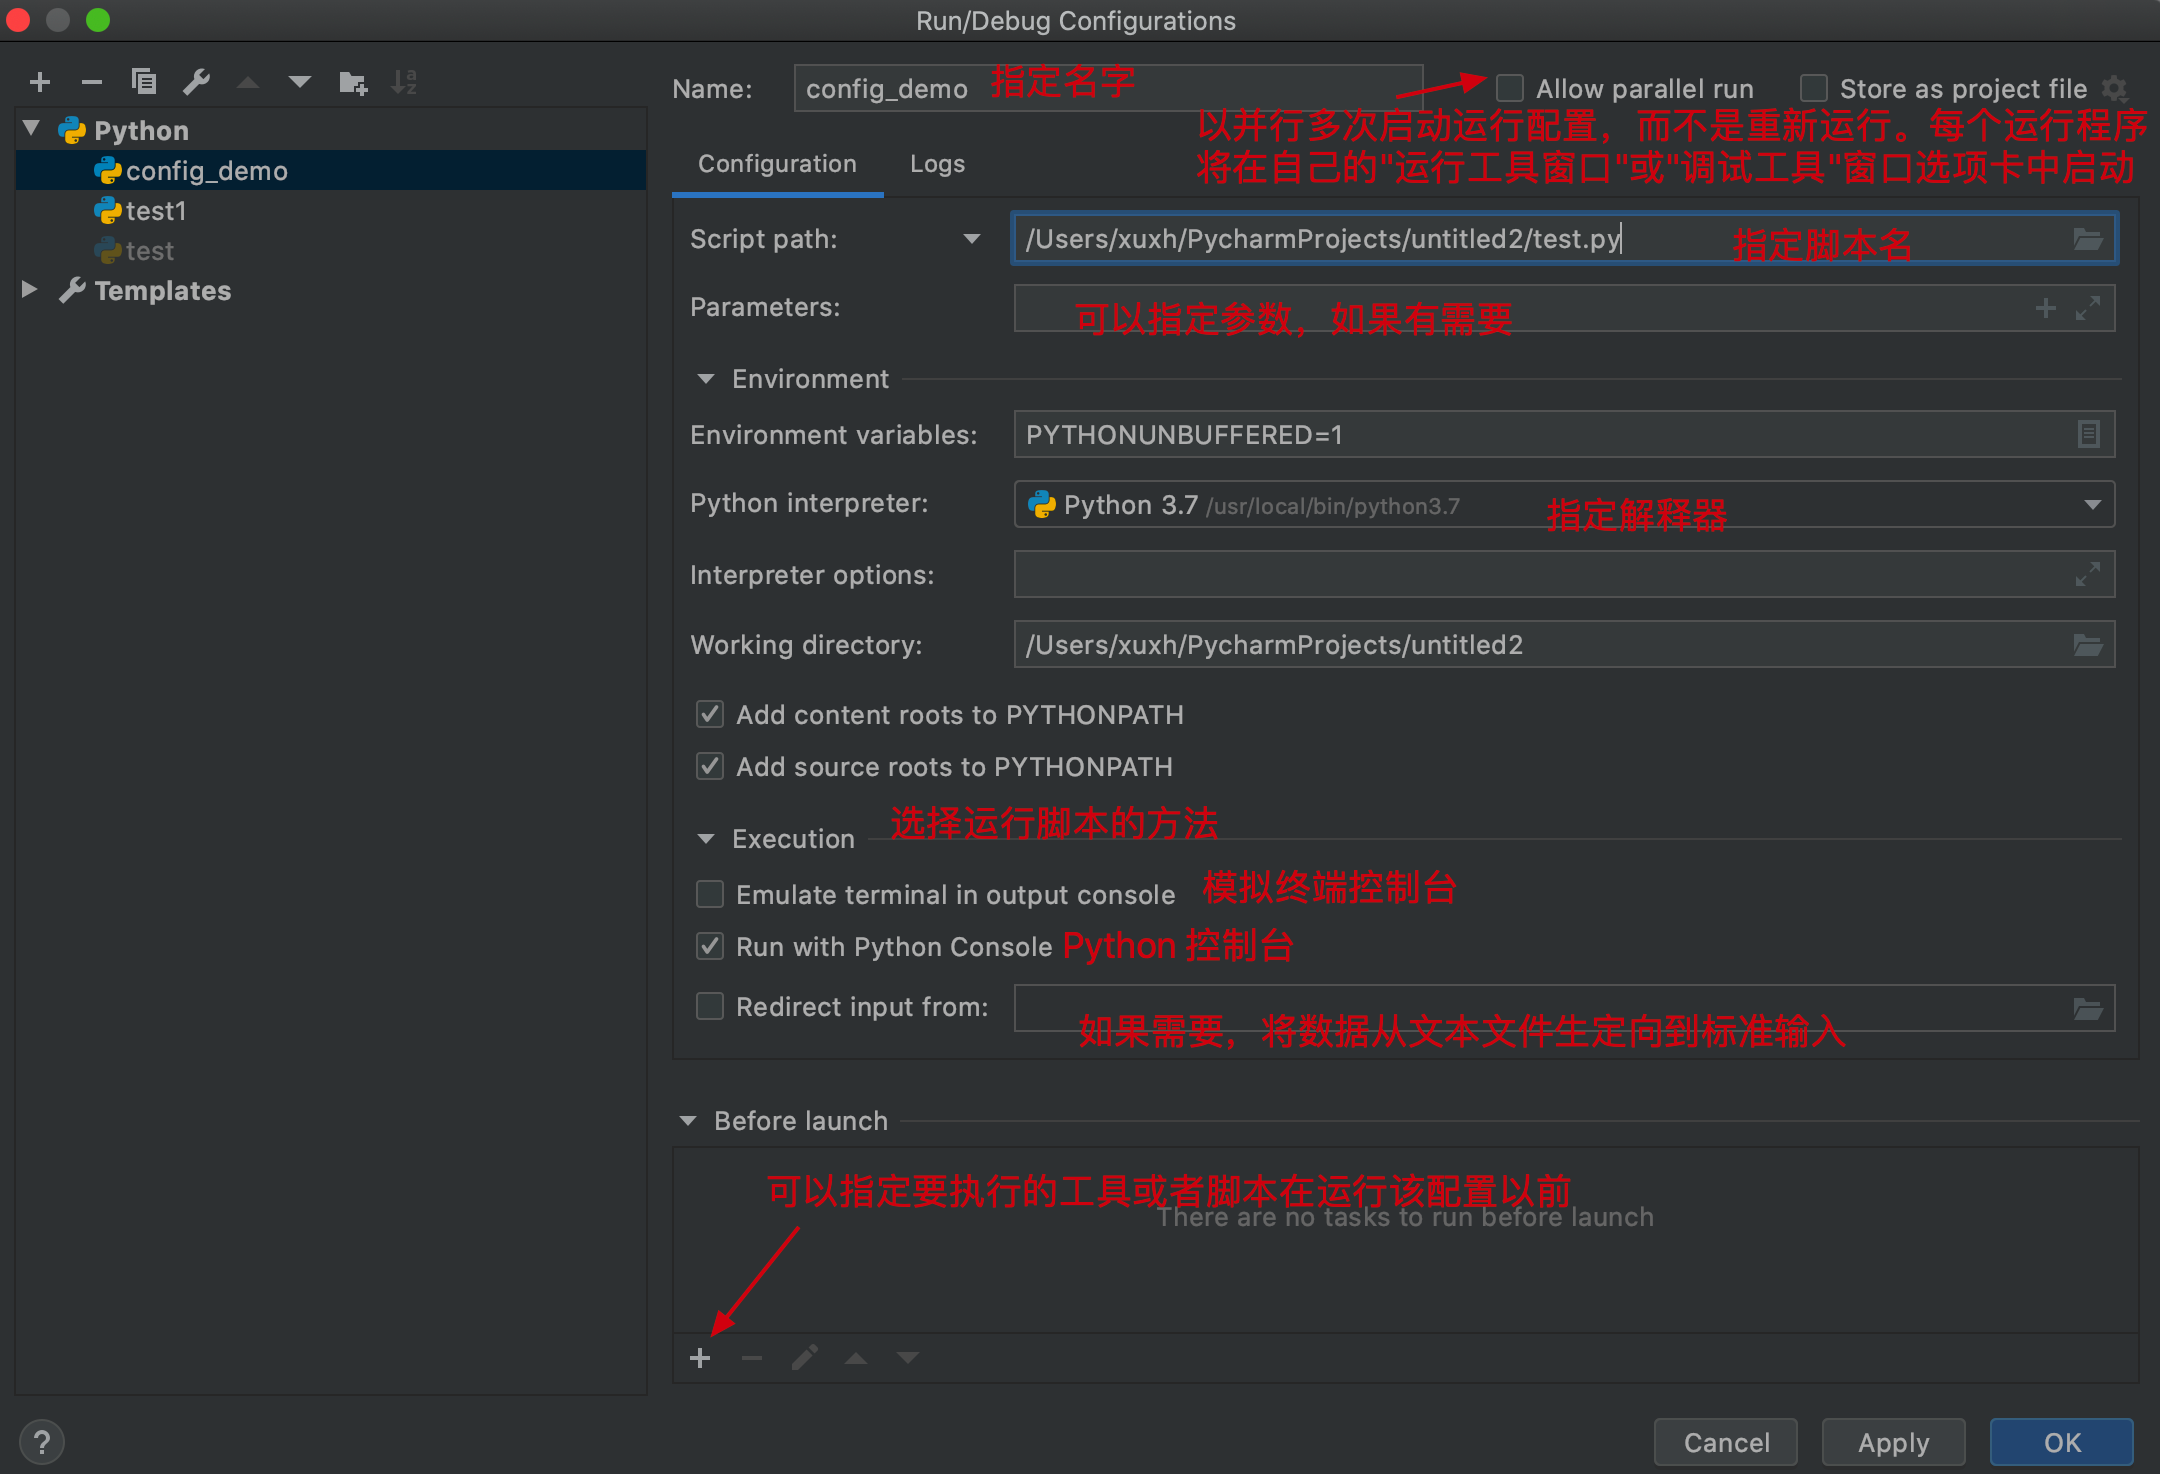Screen dimensions: 2160x1474
Task: Expand the Templates tree node
Action: (30, 289)
